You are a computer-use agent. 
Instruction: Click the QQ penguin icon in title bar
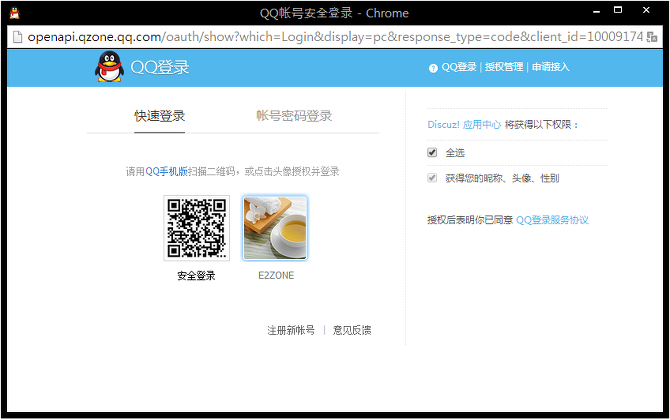15,13
